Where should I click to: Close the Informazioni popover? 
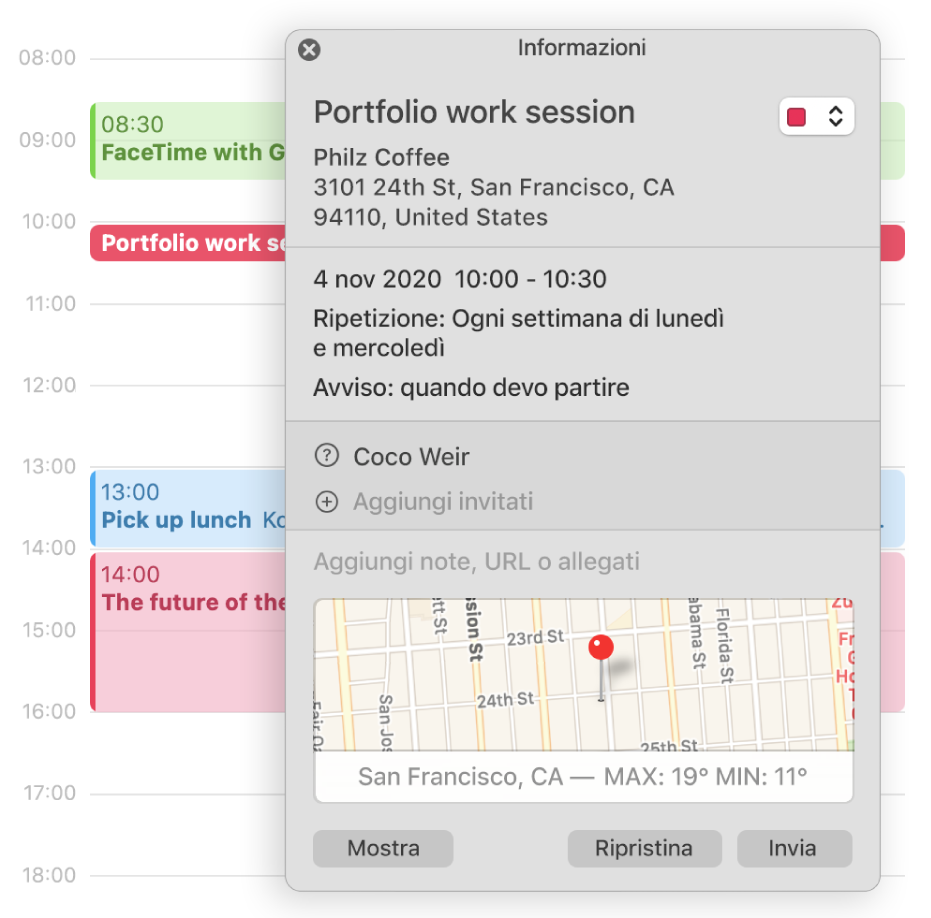(x=310, y=50)
